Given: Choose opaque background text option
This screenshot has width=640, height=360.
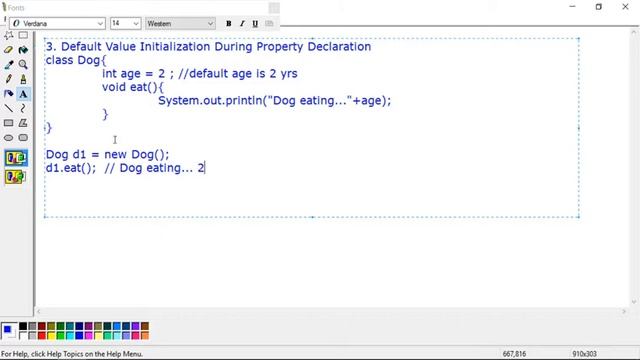Looking at the screenshot, I should [x=16, y=158].
